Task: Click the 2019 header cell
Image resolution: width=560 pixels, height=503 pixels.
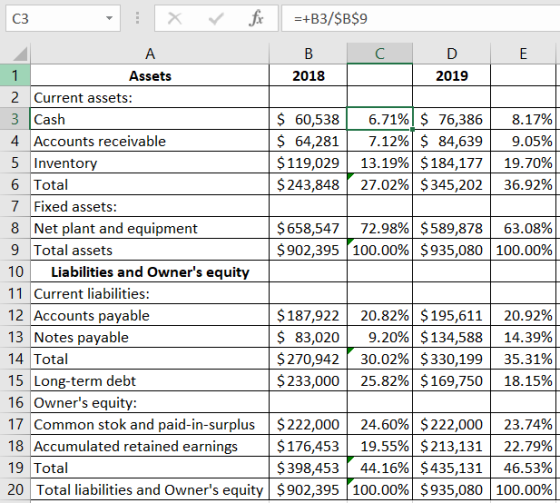Action: 452,75
